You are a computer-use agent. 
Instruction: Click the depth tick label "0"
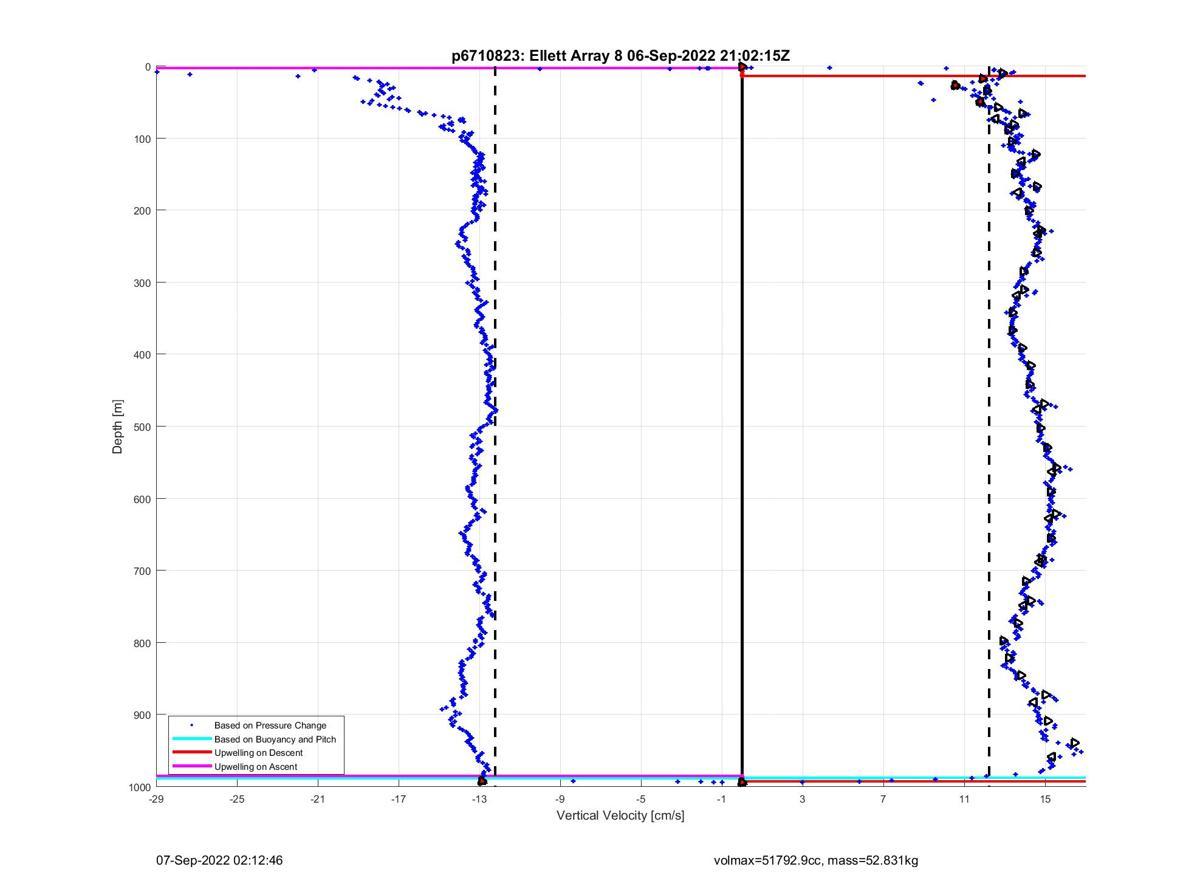148,67
